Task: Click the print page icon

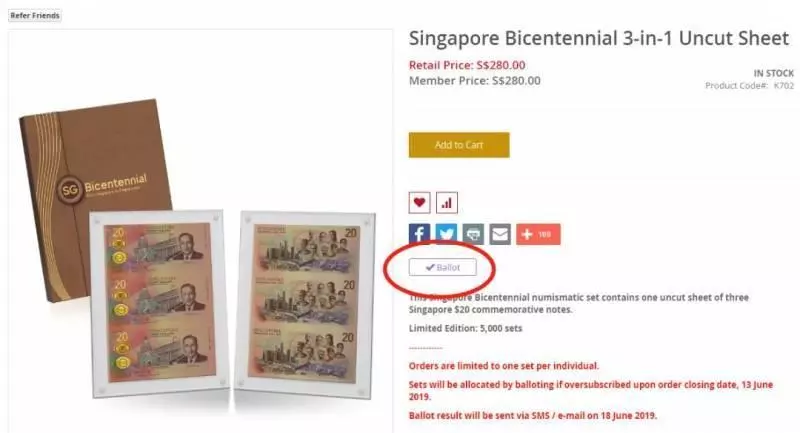Action: pyautogui.click(x=473, y=234)
